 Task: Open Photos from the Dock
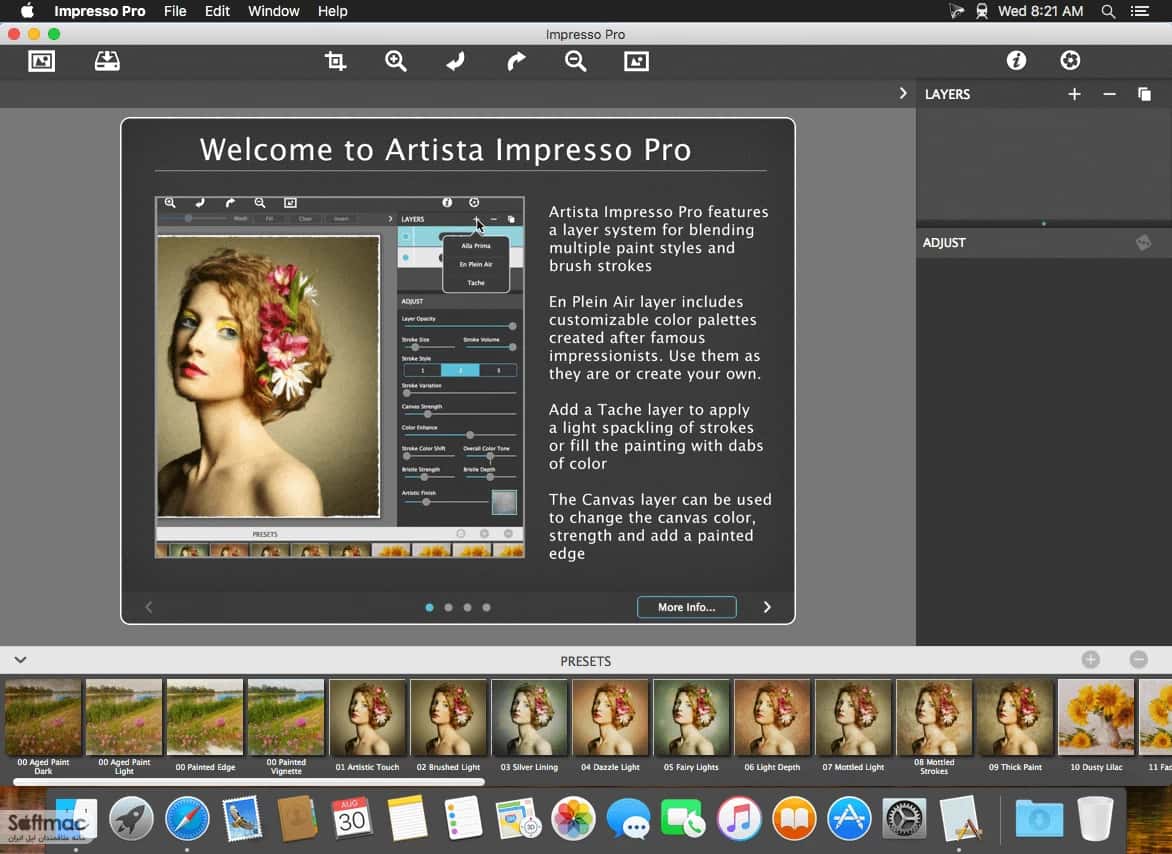click(x=573, y=819)
